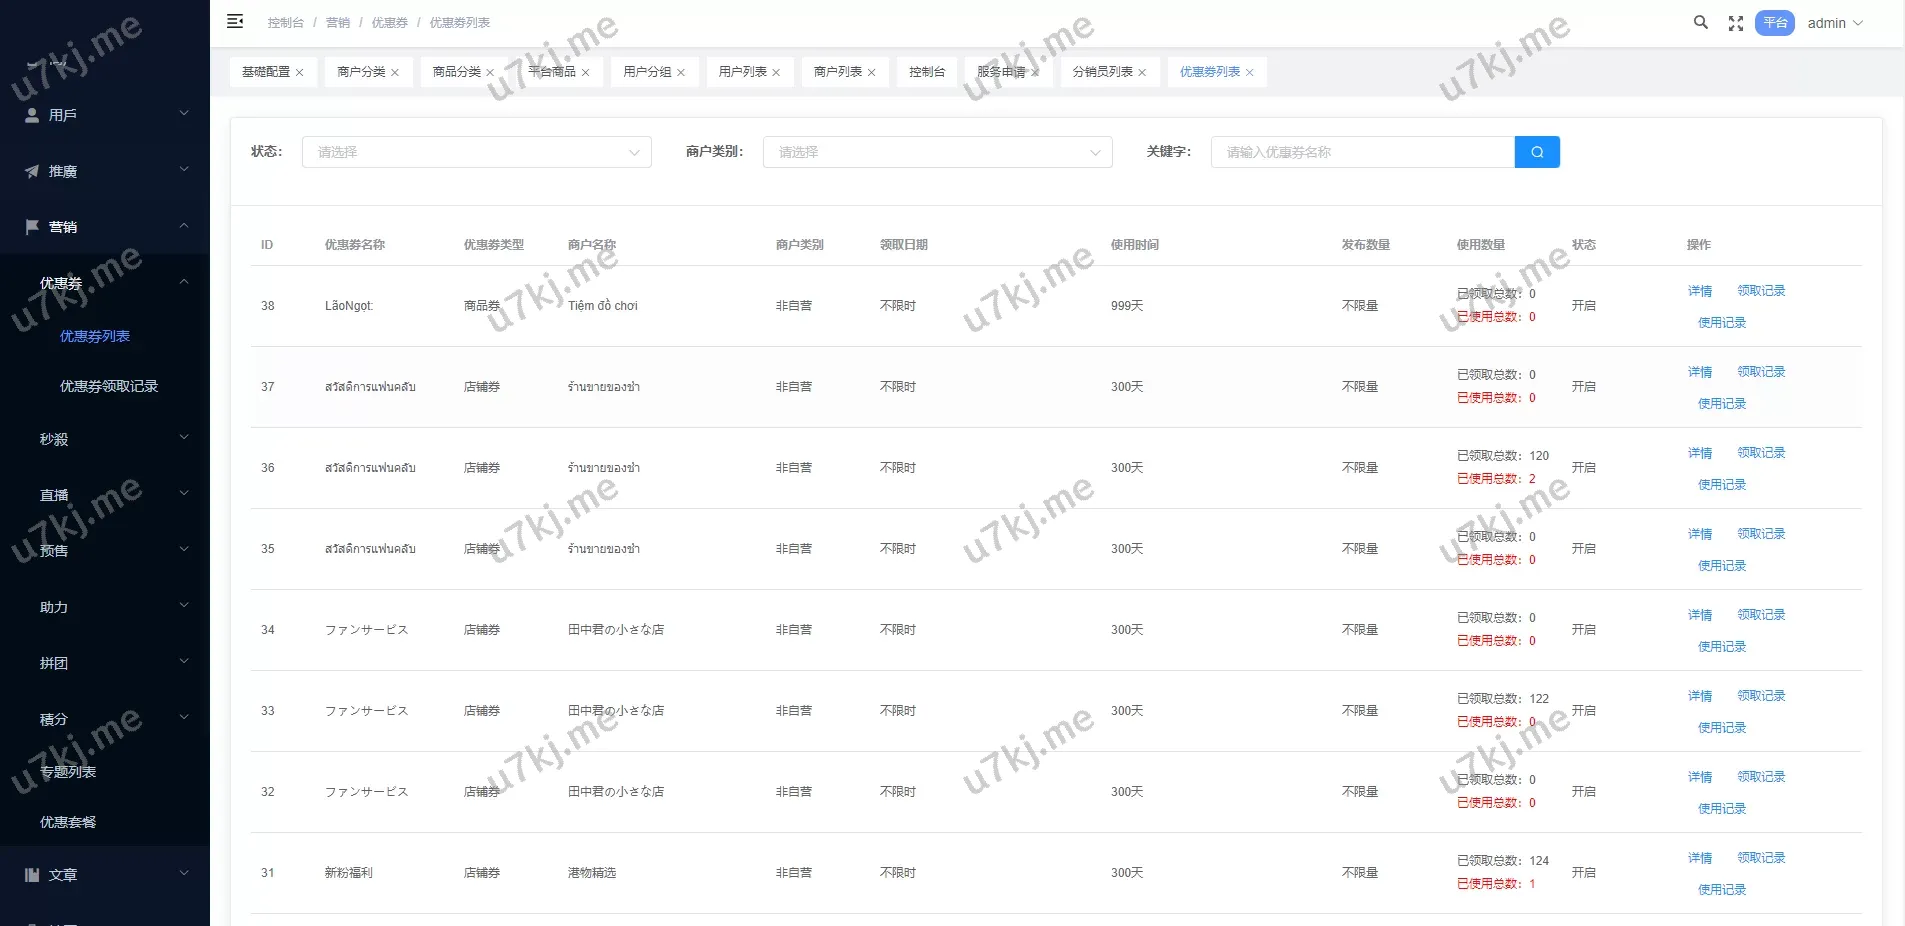Close the 优惠券列表 tab

(1249, 73)
